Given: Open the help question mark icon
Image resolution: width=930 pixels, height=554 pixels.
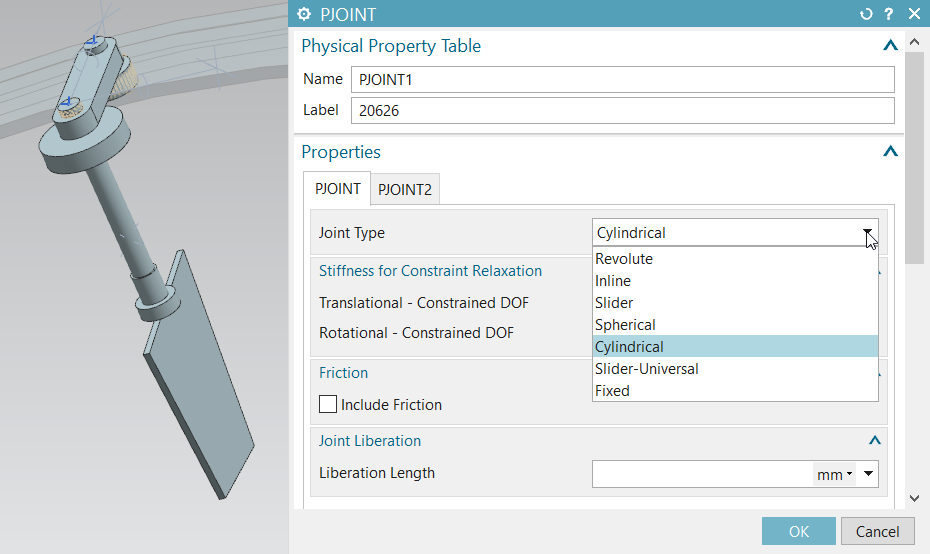Looking at the screenshot, I should (888, 14).
